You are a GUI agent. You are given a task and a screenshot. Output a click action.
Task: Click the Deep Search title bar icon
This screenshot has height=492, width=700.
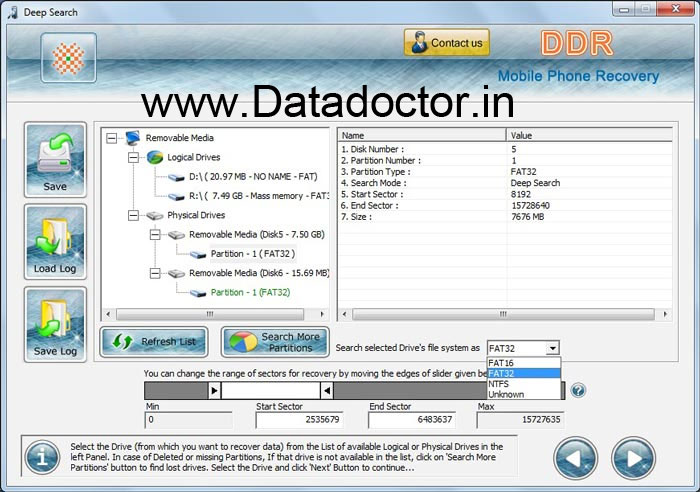(x=13, y=12)
